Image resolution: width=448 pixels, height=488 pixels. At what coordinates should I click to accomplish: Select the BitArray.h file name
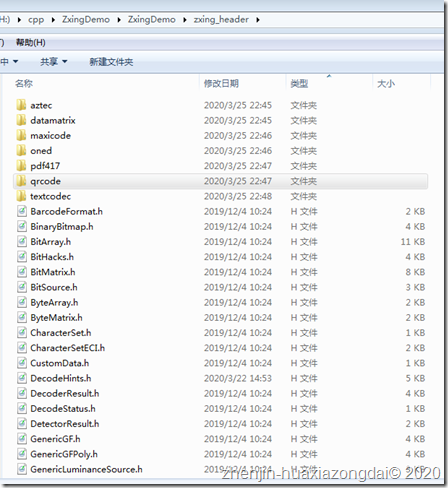pos(51,242)
